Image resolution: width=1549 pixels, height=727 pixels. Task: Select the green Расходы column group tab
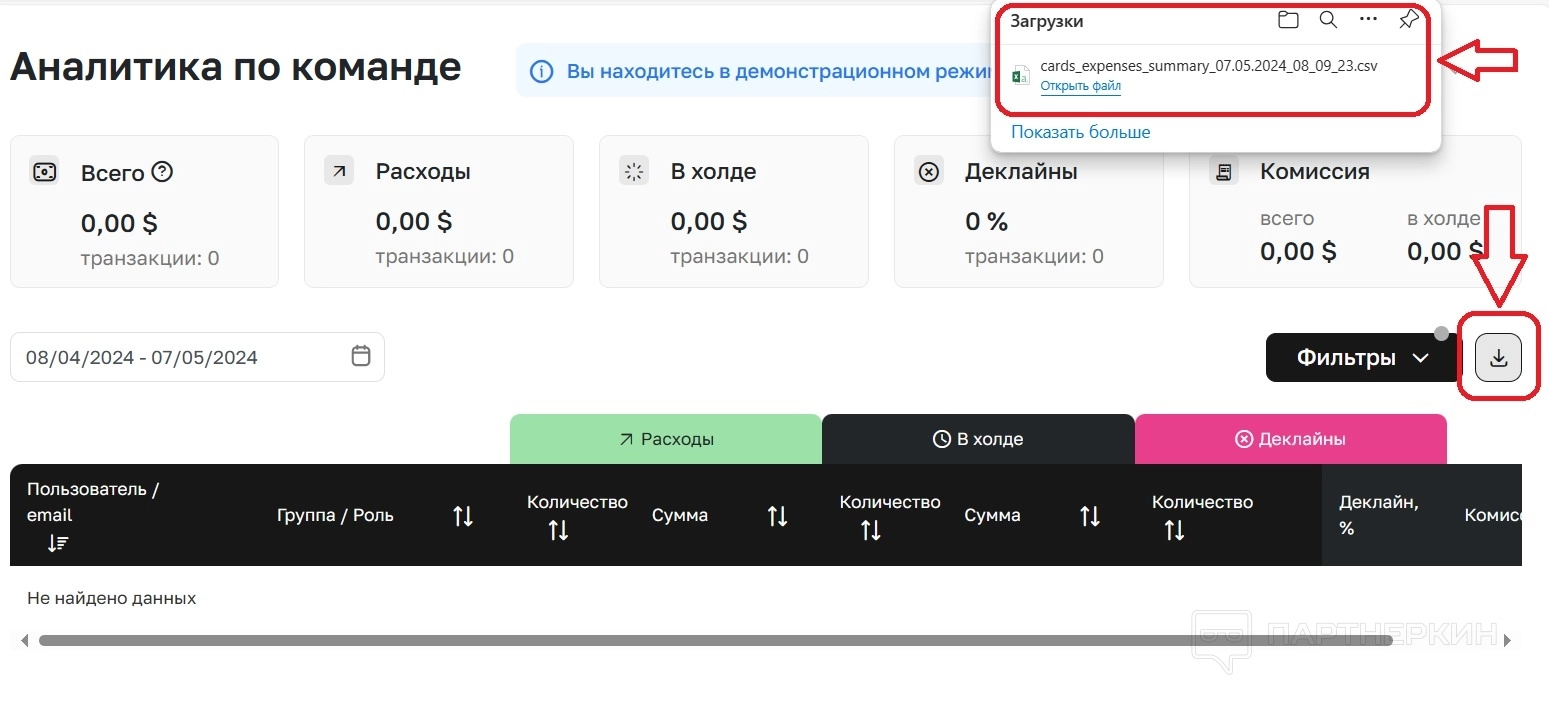[x=666, y=439]
